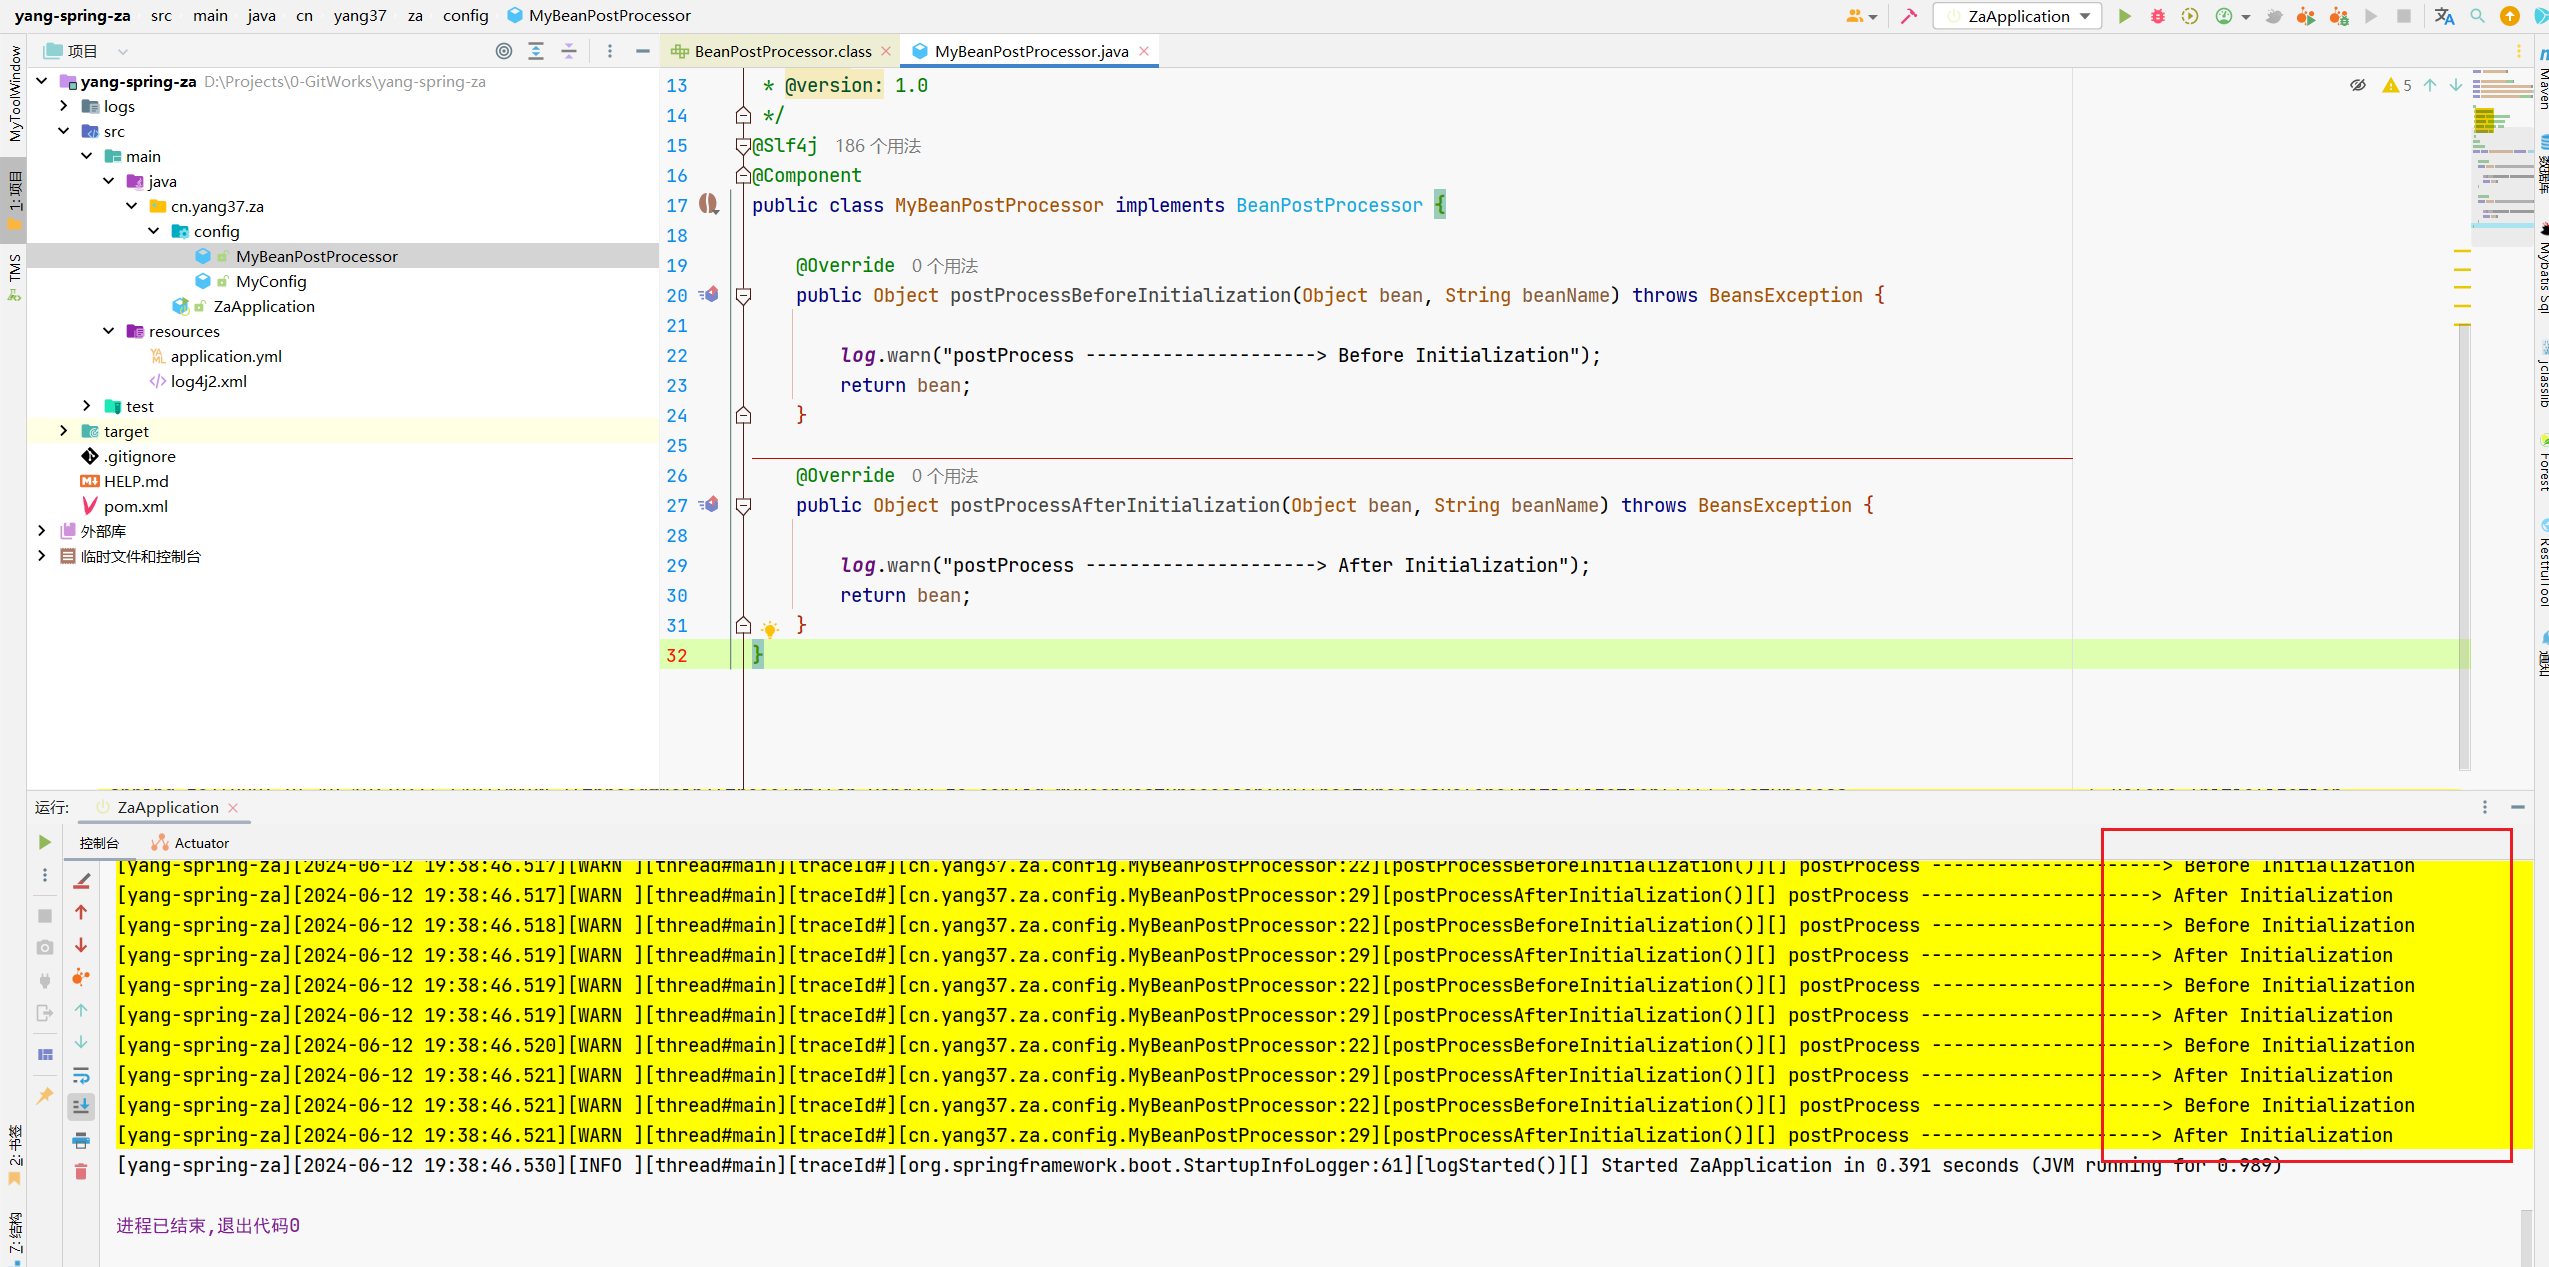
Task: Collapse the config package
Action: [154, 231]
